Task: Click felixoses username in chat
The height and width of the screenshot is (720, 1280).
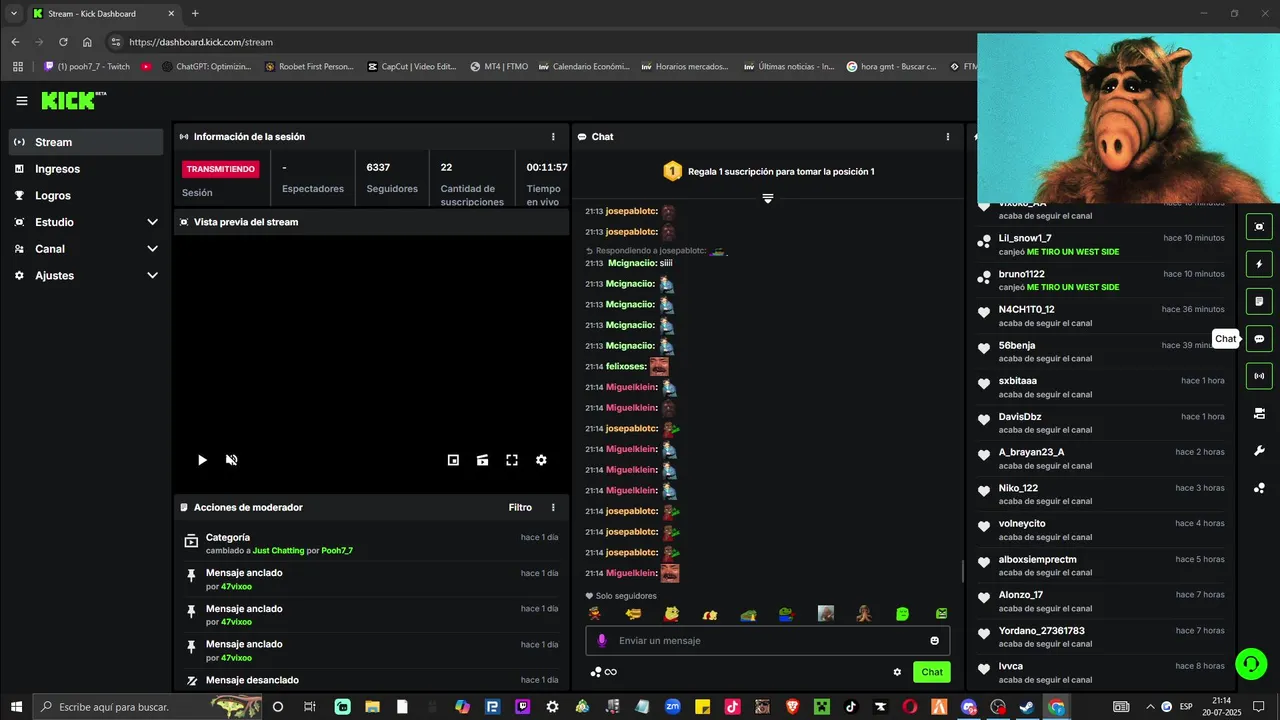Action: (626, 367)
